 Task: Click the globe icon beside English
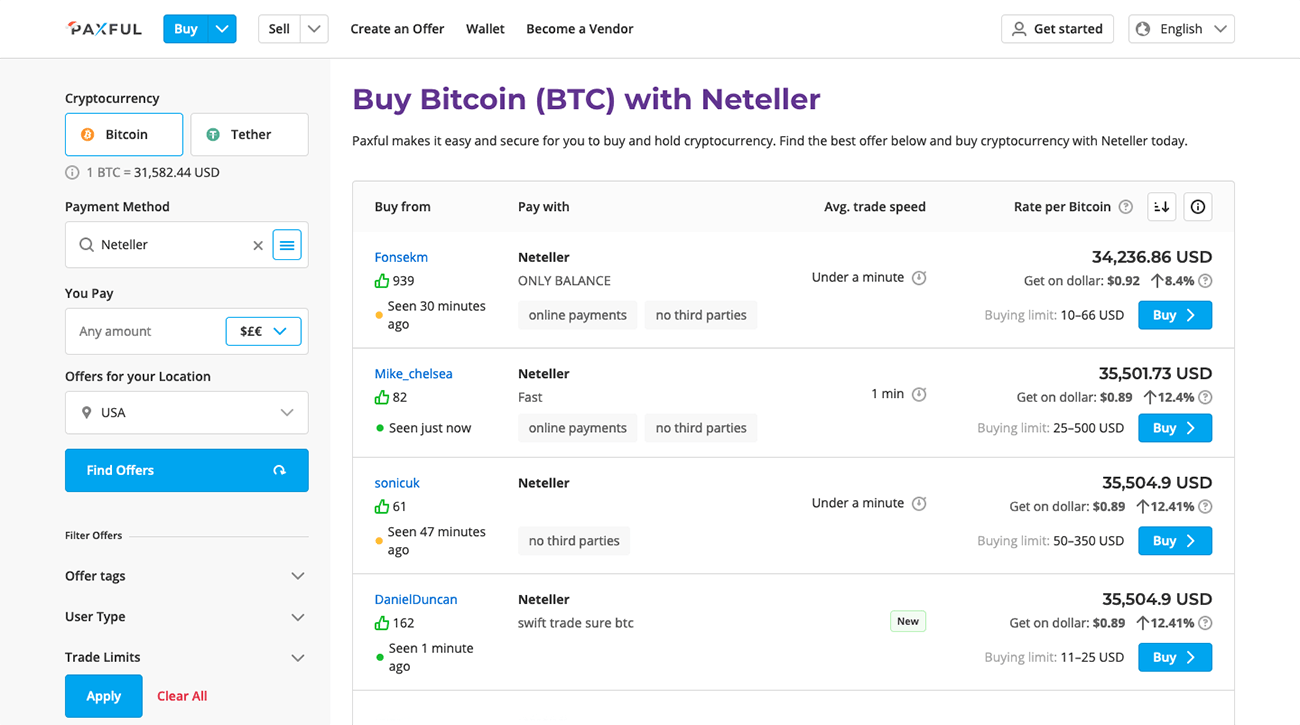(1144, 29)
